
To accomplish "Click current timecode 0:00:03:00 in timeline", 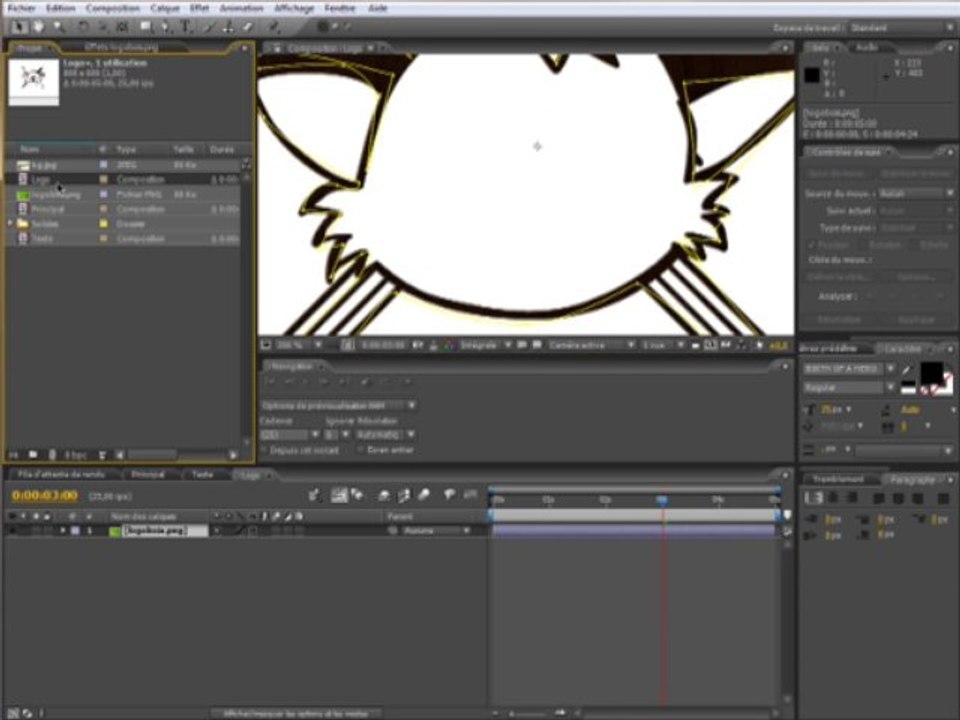I will 45,495.
